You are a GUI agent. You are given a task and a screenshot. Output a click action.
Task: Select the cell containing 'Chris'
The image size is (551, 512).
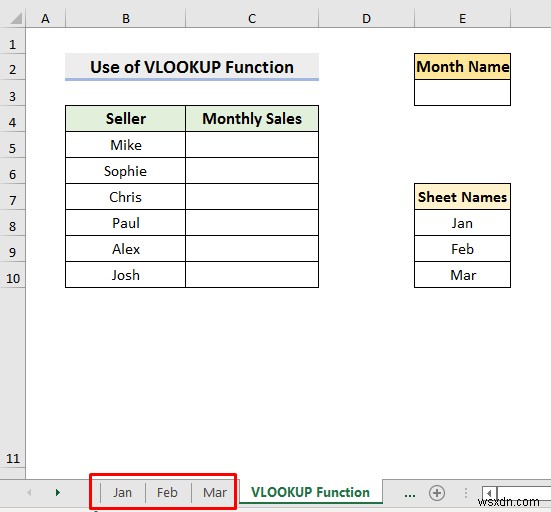[x=125, y=197]
